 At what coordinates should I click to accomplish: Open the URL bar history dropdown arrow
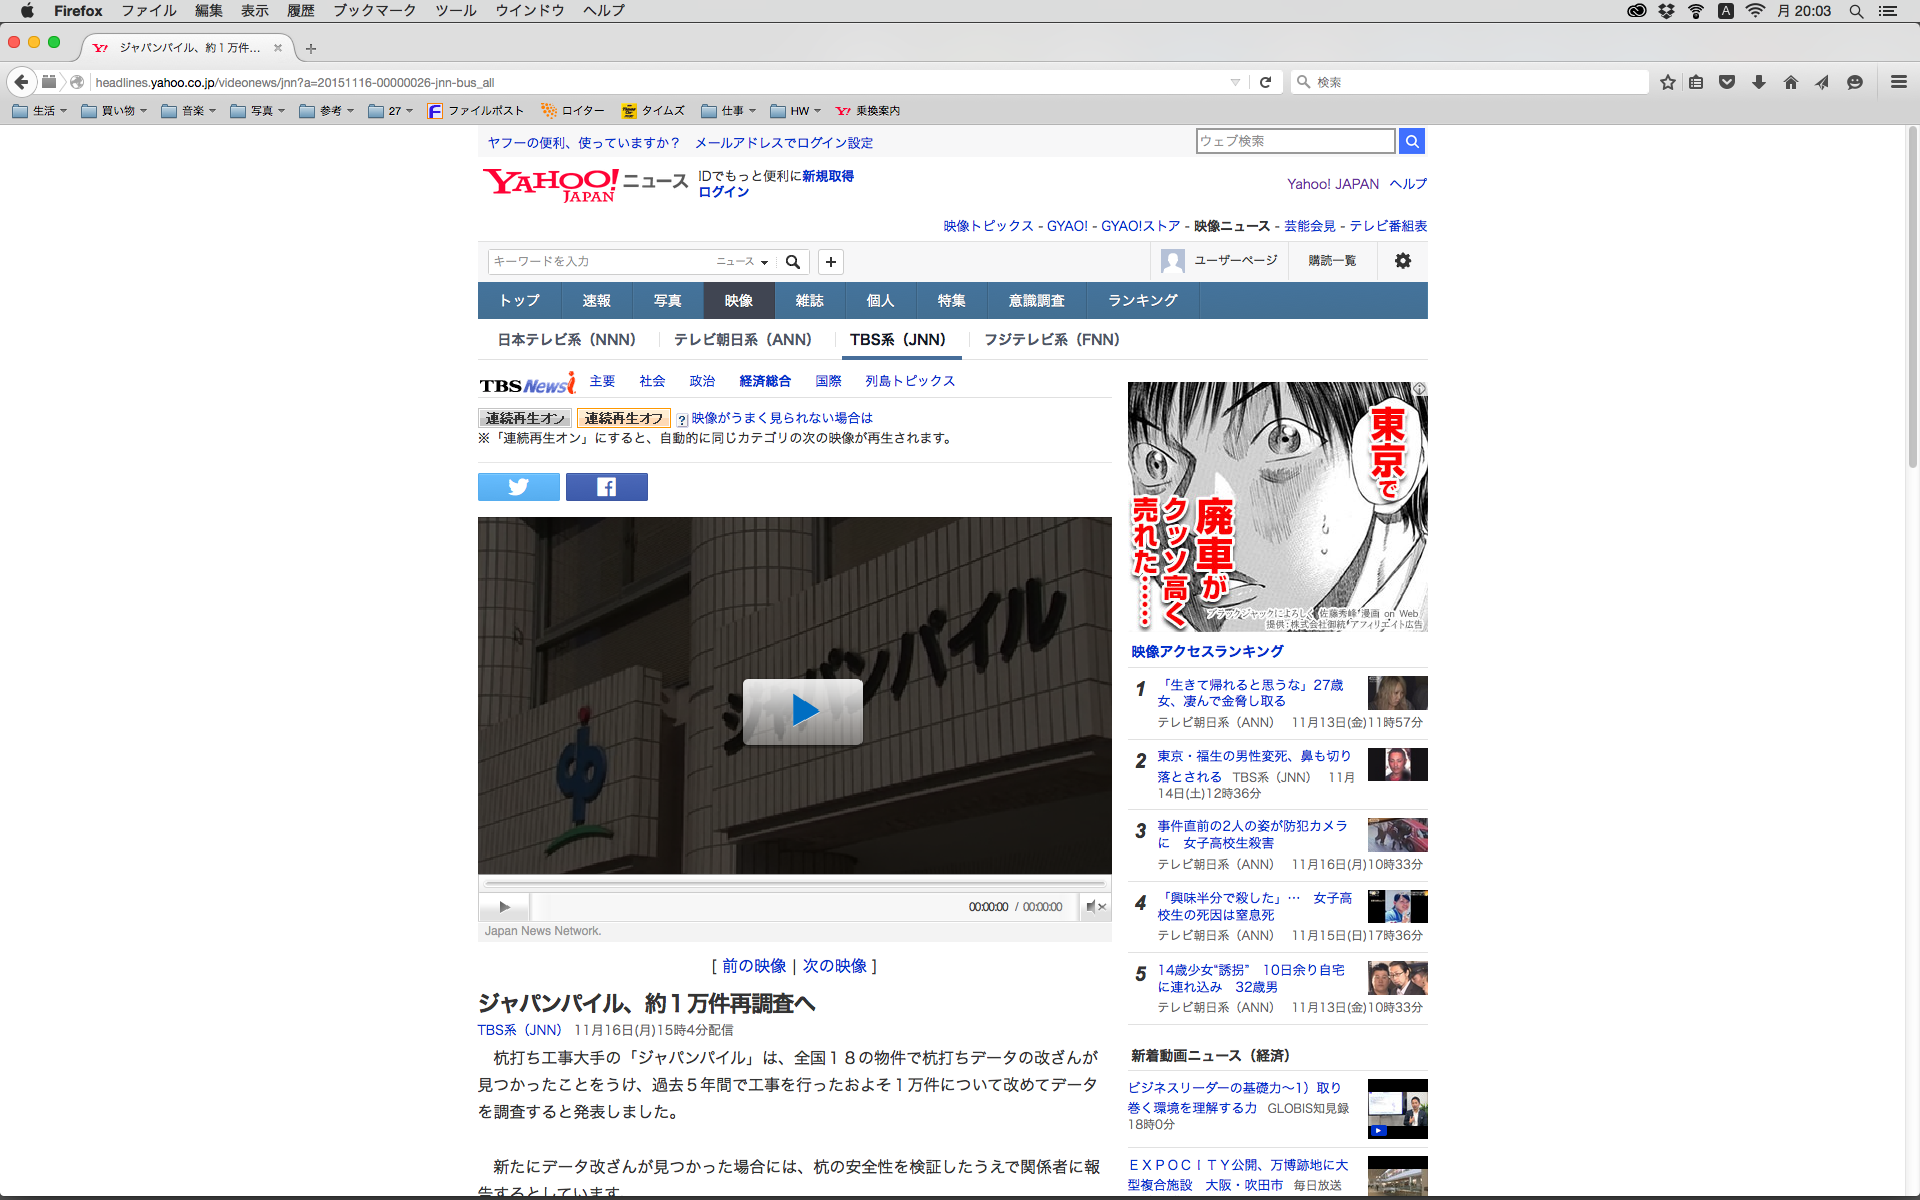1235,82
